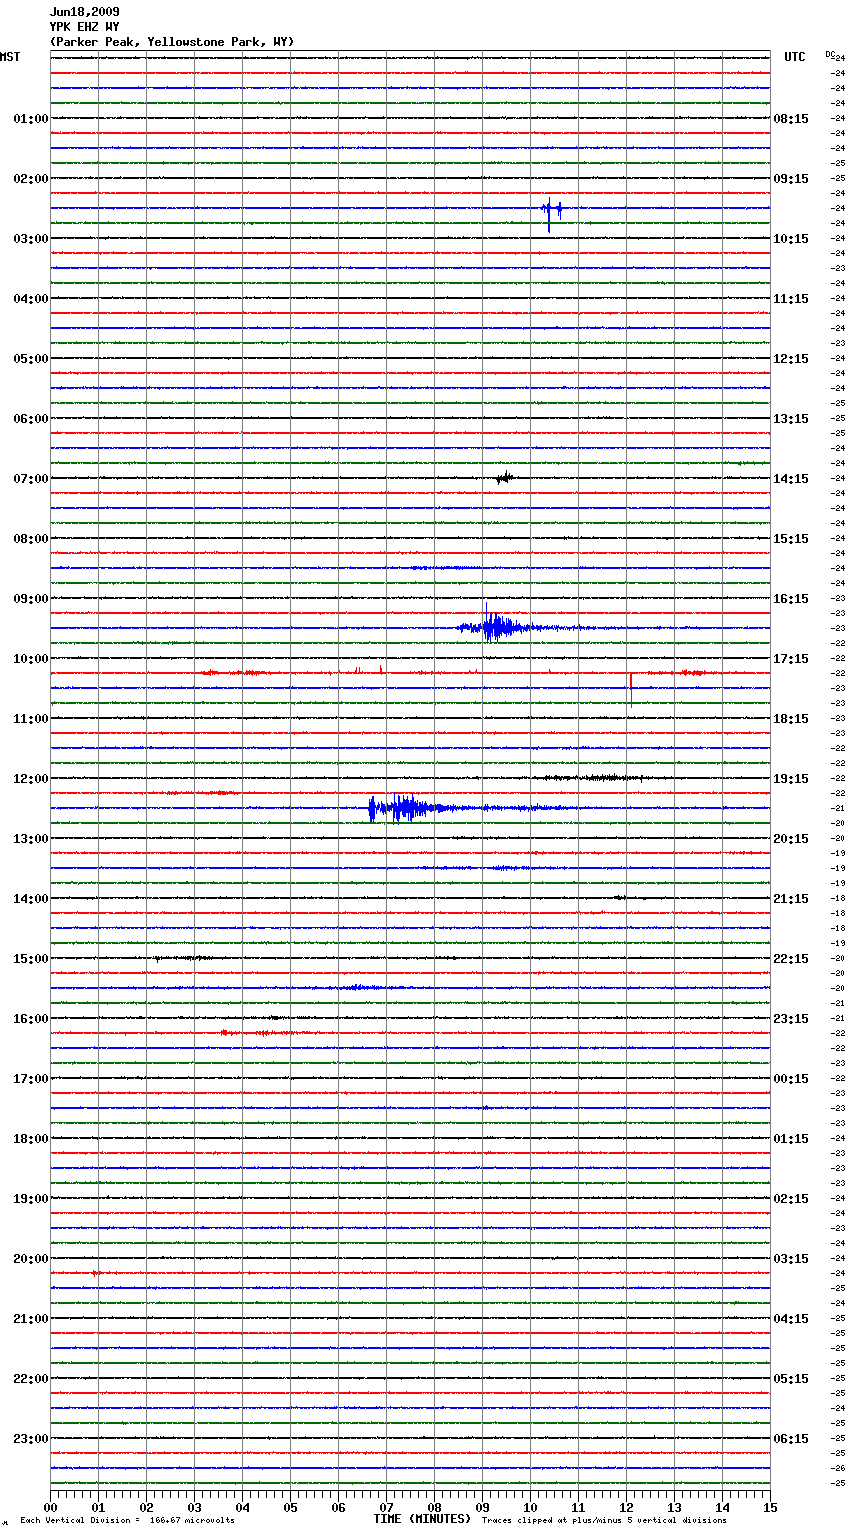Viewport: 850px width, 1534px height.
Task: Click the small black event on the 07:00 trace
Action: coord(505,478)
